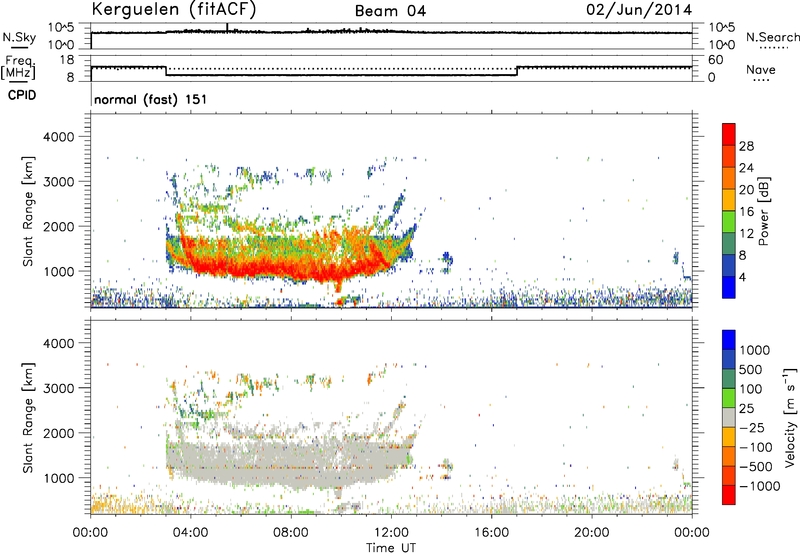Select the '16:00' time axis label
The width and height of the screenshot is (800, 554).
491,533
